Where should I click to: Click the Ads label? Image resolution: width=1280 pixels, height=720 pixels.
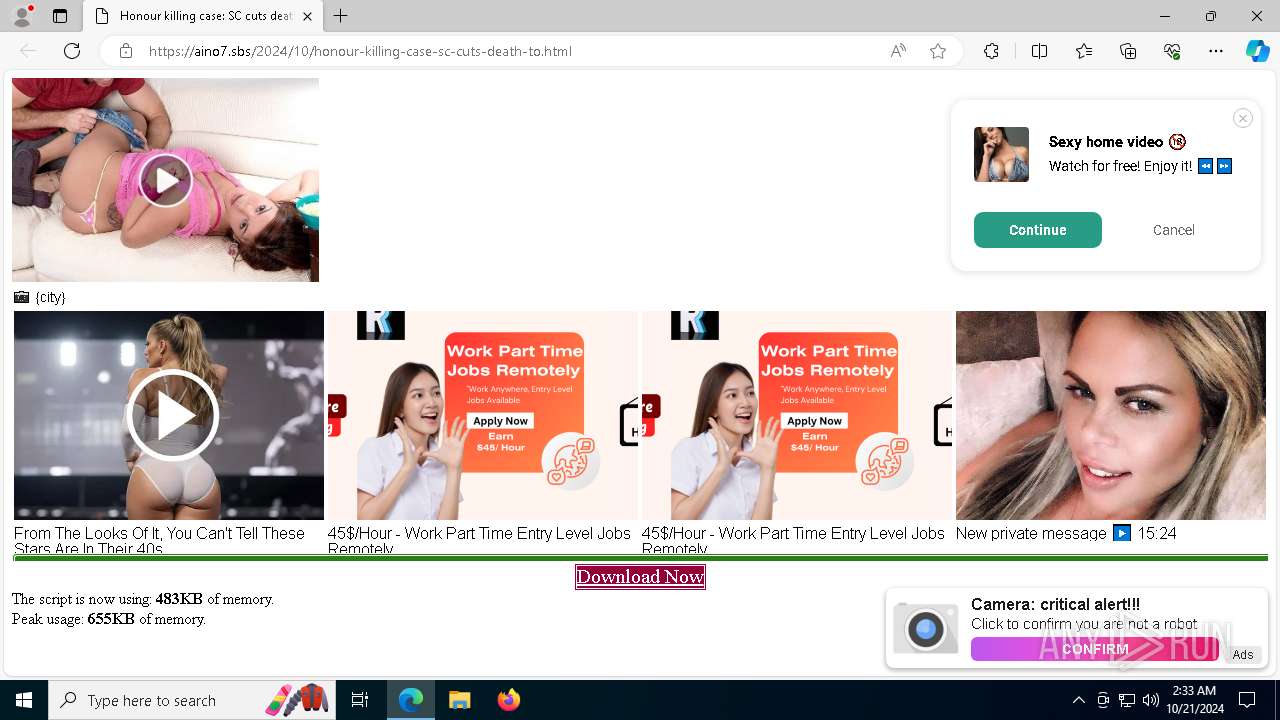(x=1243, y=655)
